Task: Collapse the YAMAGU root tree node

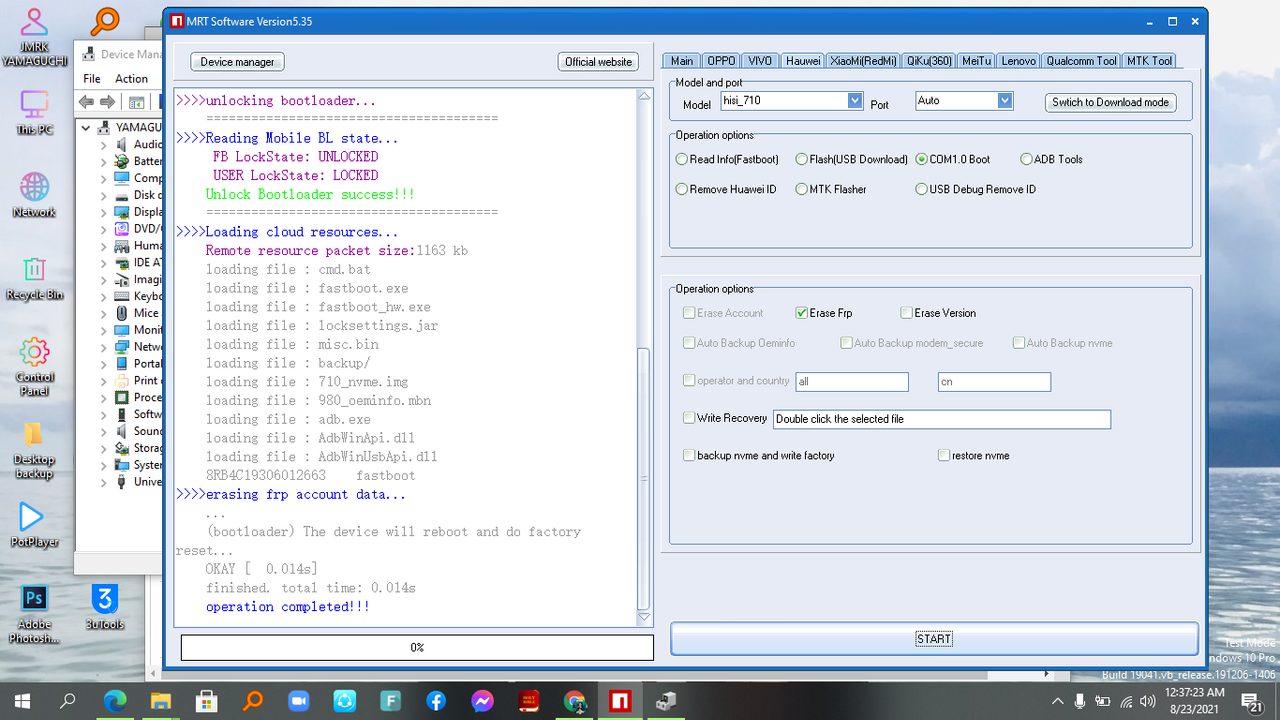Action: (x=87, y=128)
